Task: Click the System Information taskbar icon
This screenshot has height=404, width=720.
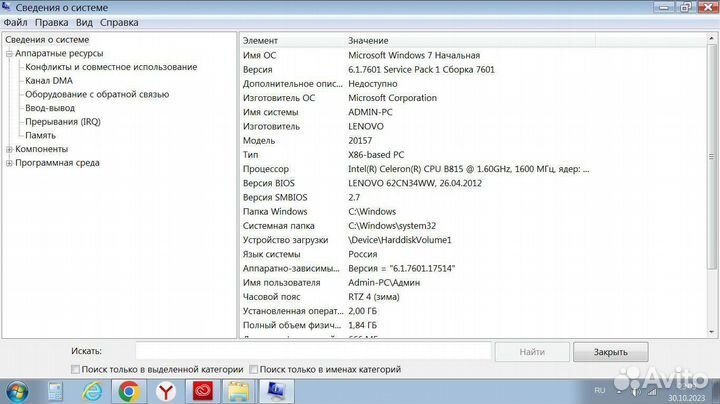Action: (276, 392)
